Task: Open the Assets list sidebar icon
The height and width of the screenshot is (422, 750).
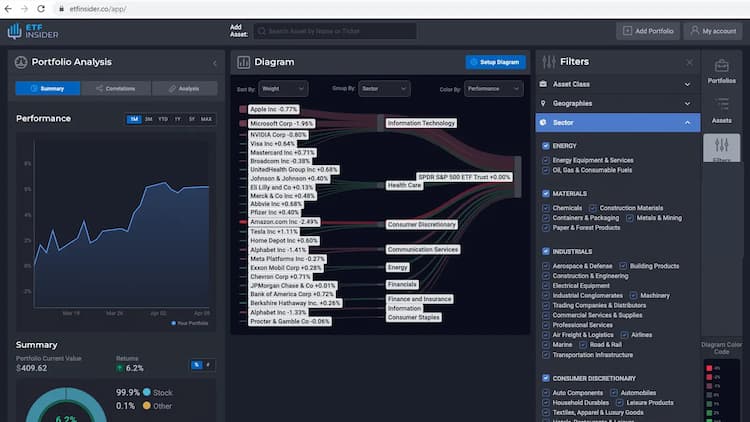Action: tap(721, 105)
